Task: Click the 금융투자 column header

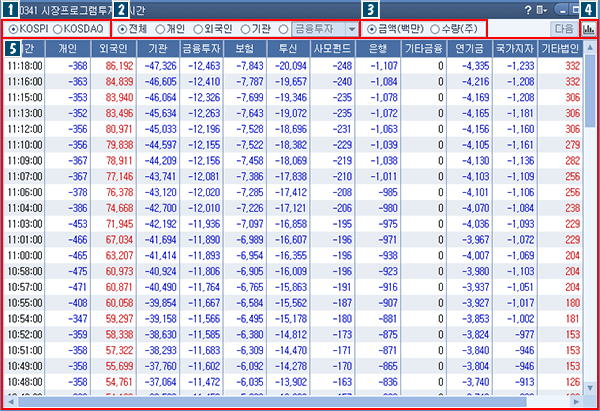Action: tap(201, 48)
